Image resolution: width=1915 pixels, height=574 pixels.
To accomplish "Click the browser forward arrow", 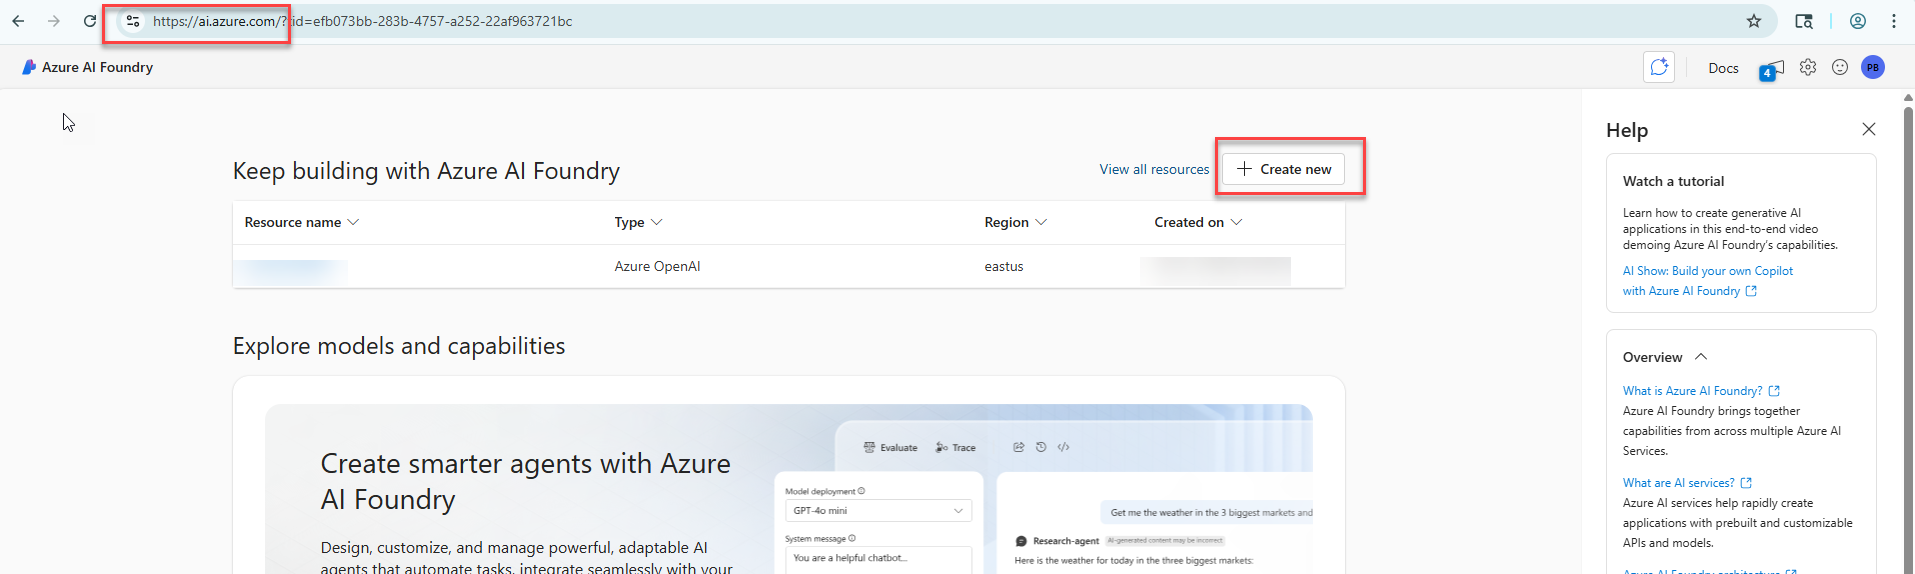I will 54,21.
